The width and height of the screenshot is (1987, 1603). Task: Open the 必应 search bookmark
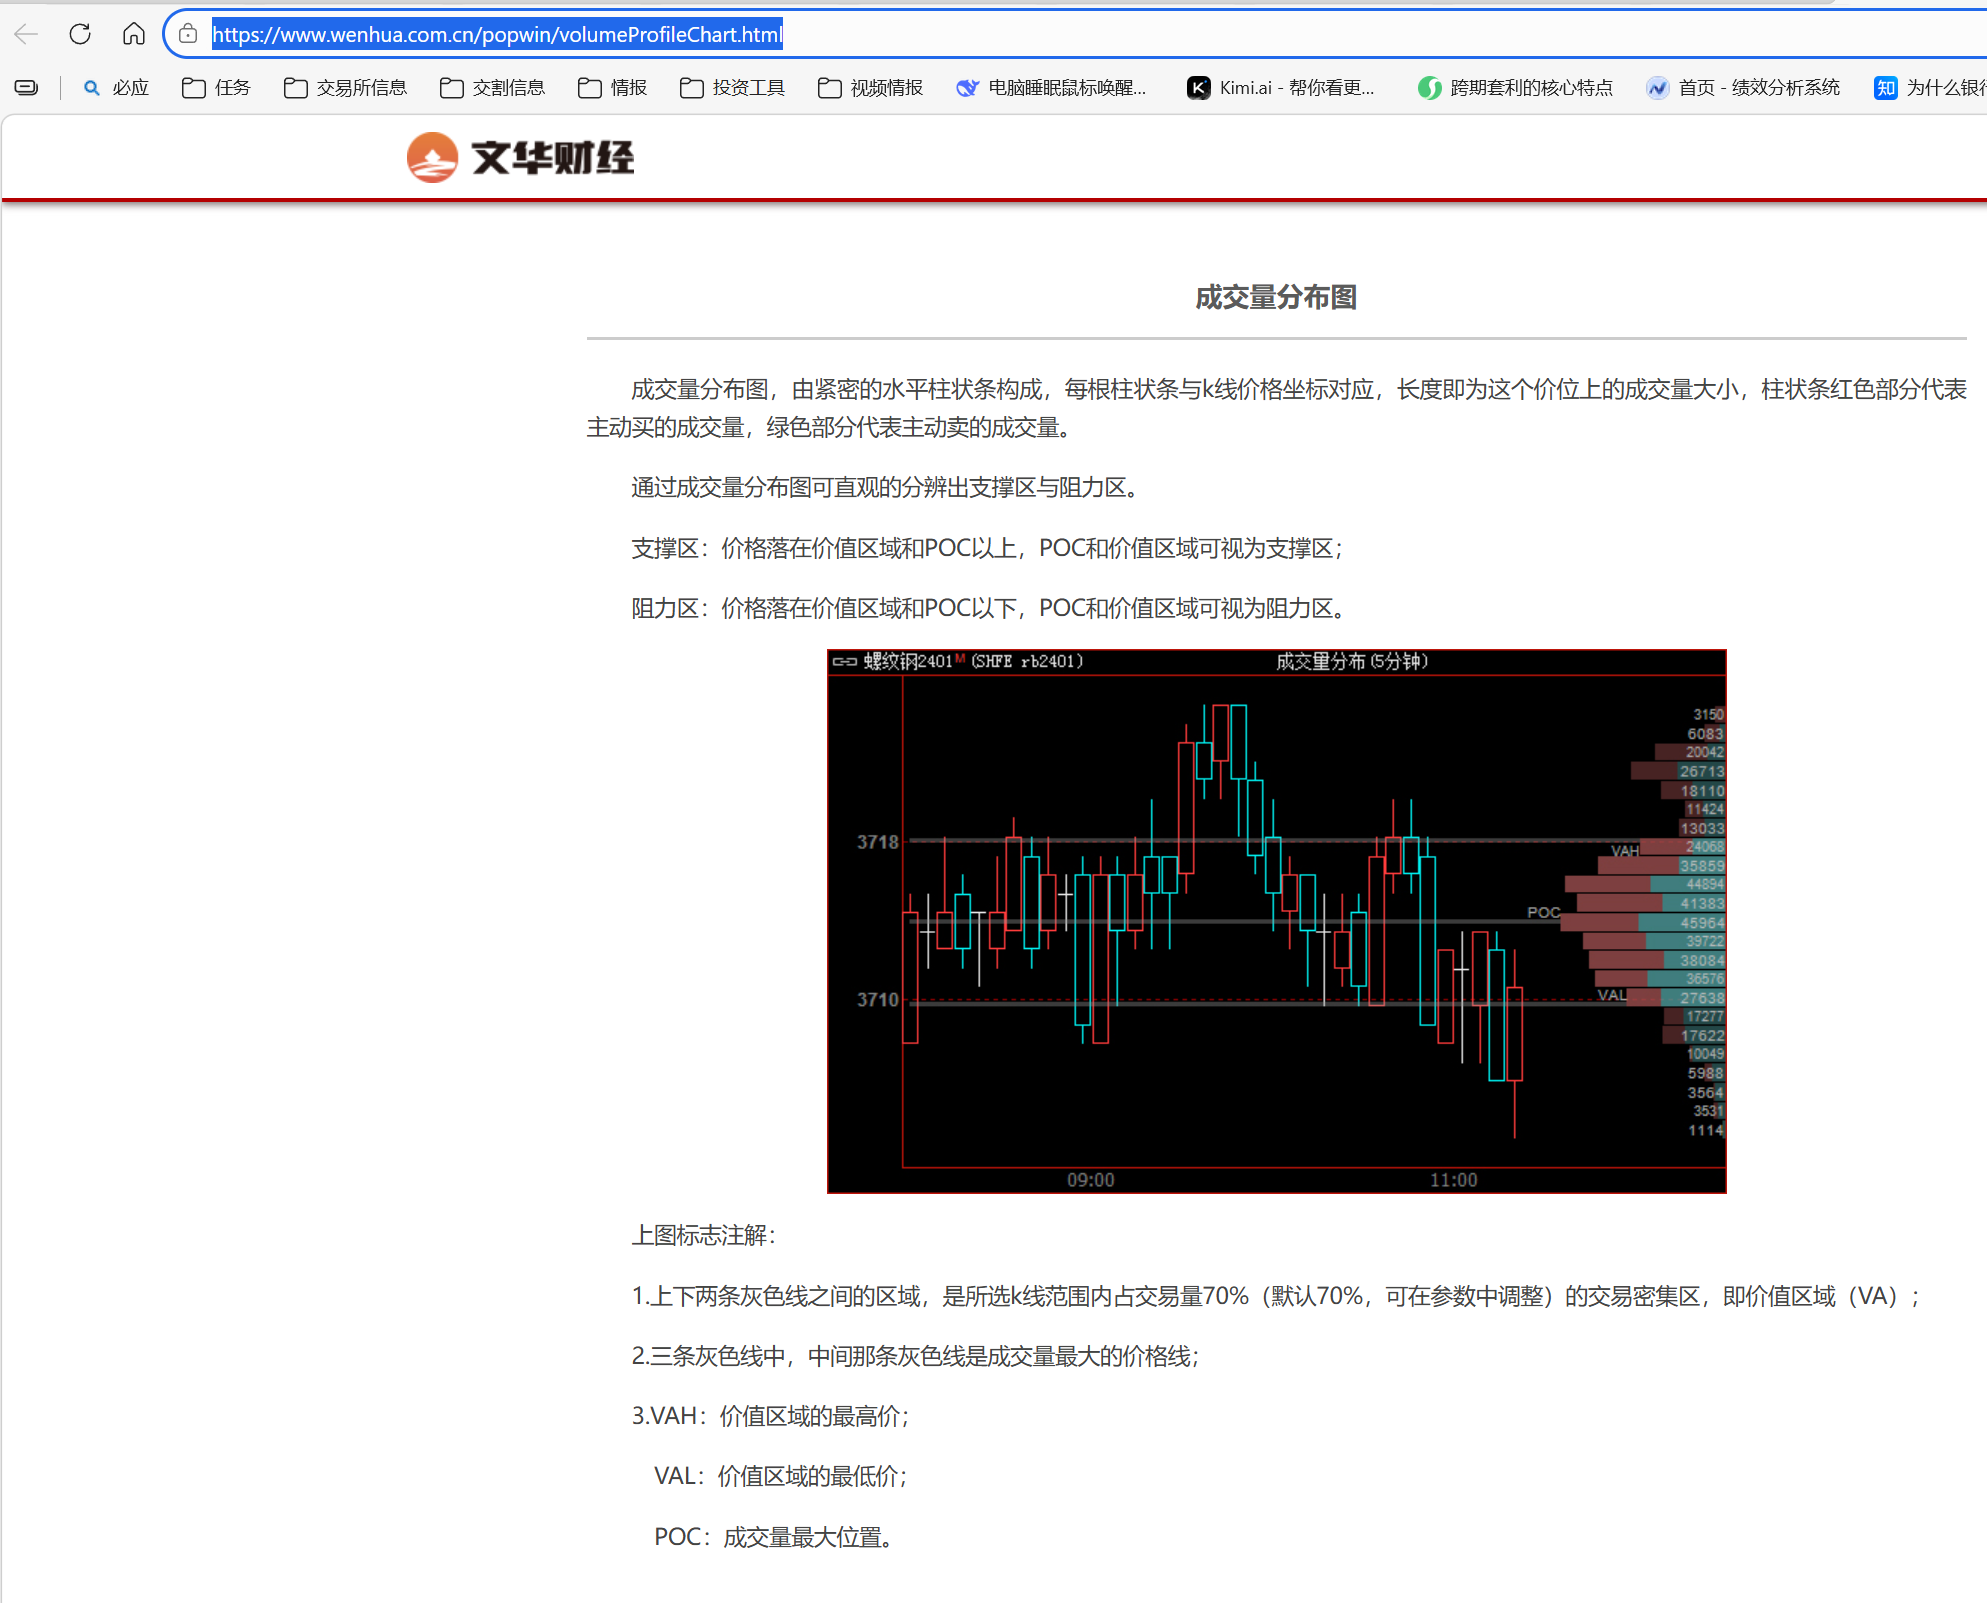(117, 88)
